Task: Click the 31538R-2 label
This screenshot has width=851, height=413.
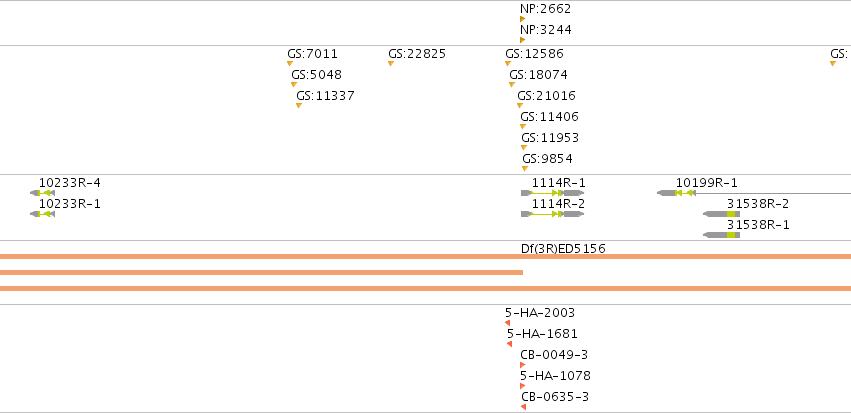Action: click(x=758, y=204)
